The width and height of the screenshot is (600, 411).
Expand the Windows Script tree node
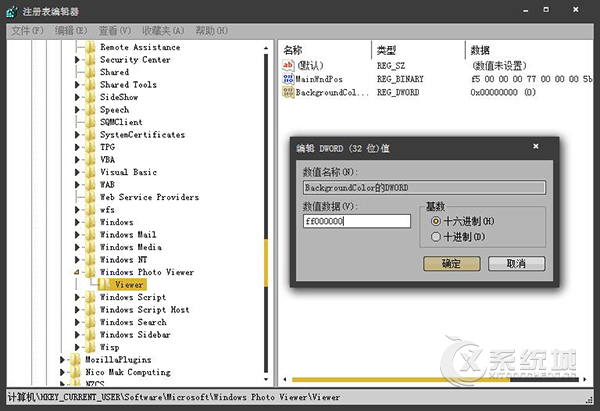click(x=77, y=297)
